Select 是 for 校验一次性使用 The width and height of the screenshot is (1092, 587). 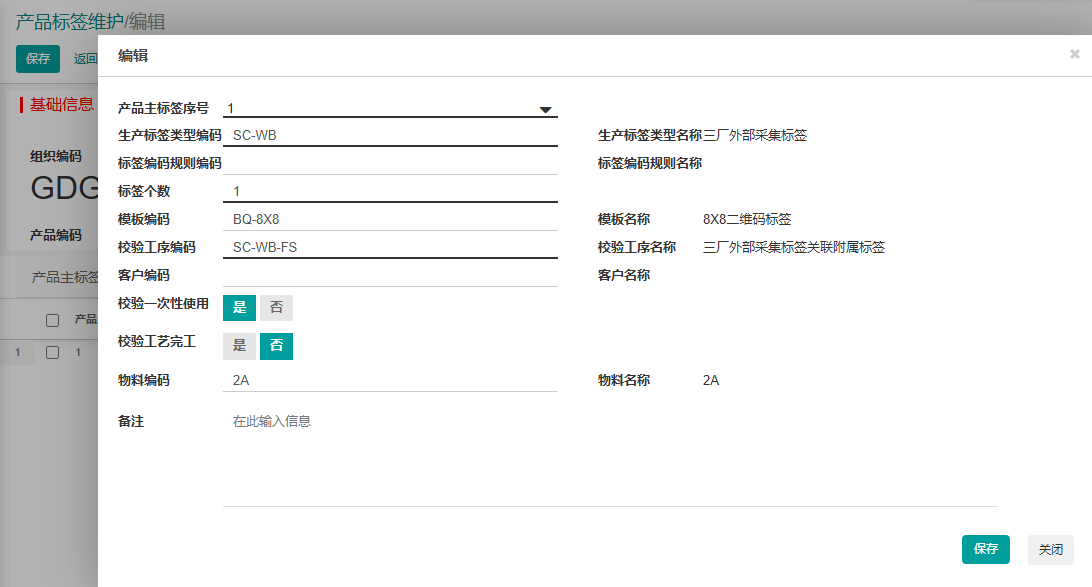click(x=240, y=308)
